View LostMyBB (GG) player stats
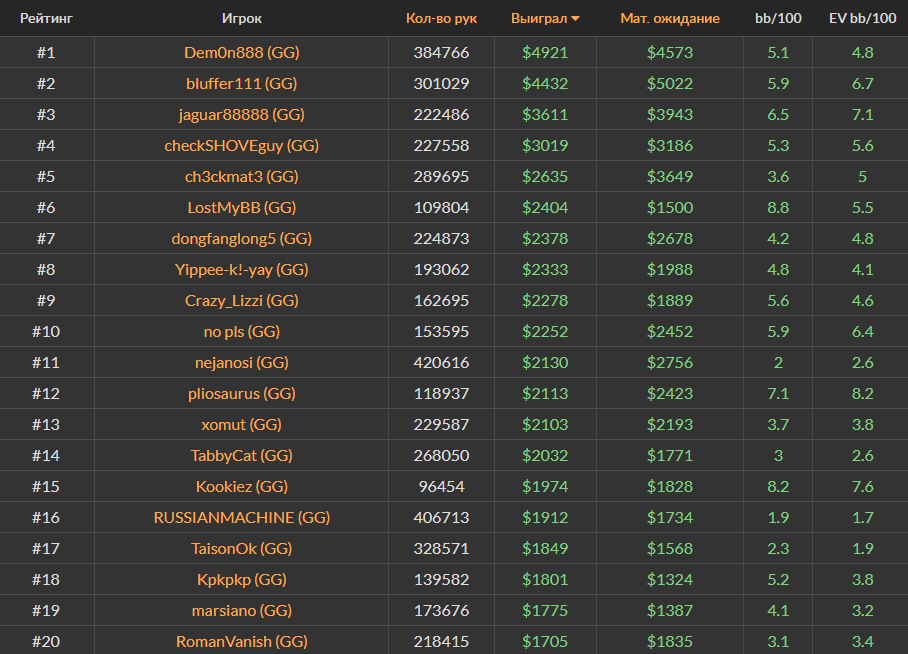 tap(241, 207)
